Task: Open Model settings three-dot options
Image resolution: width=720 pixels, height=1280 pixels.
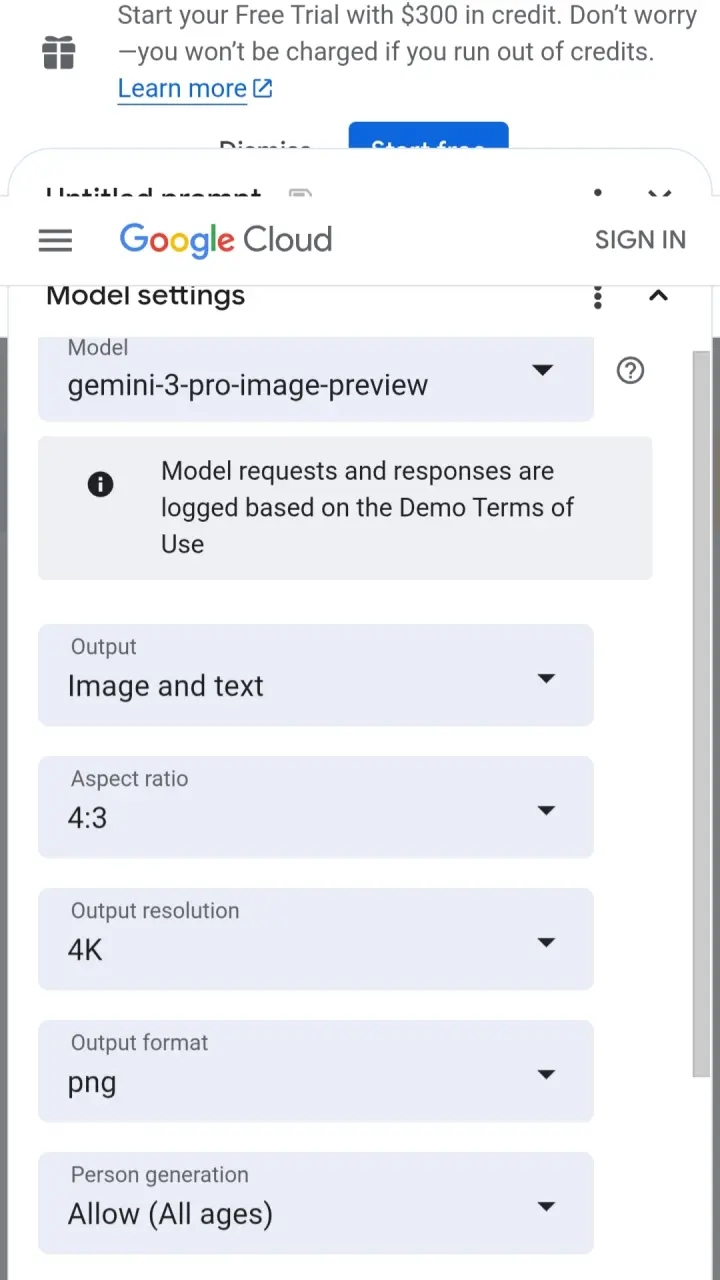Action: pos(598,296)
